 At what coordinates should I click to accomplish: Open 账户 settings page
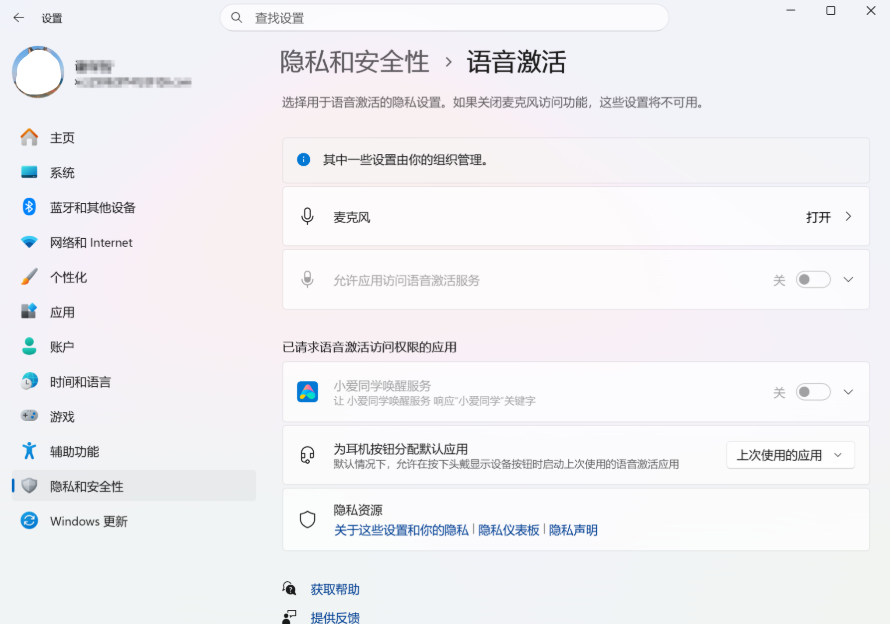pos(134,347)
